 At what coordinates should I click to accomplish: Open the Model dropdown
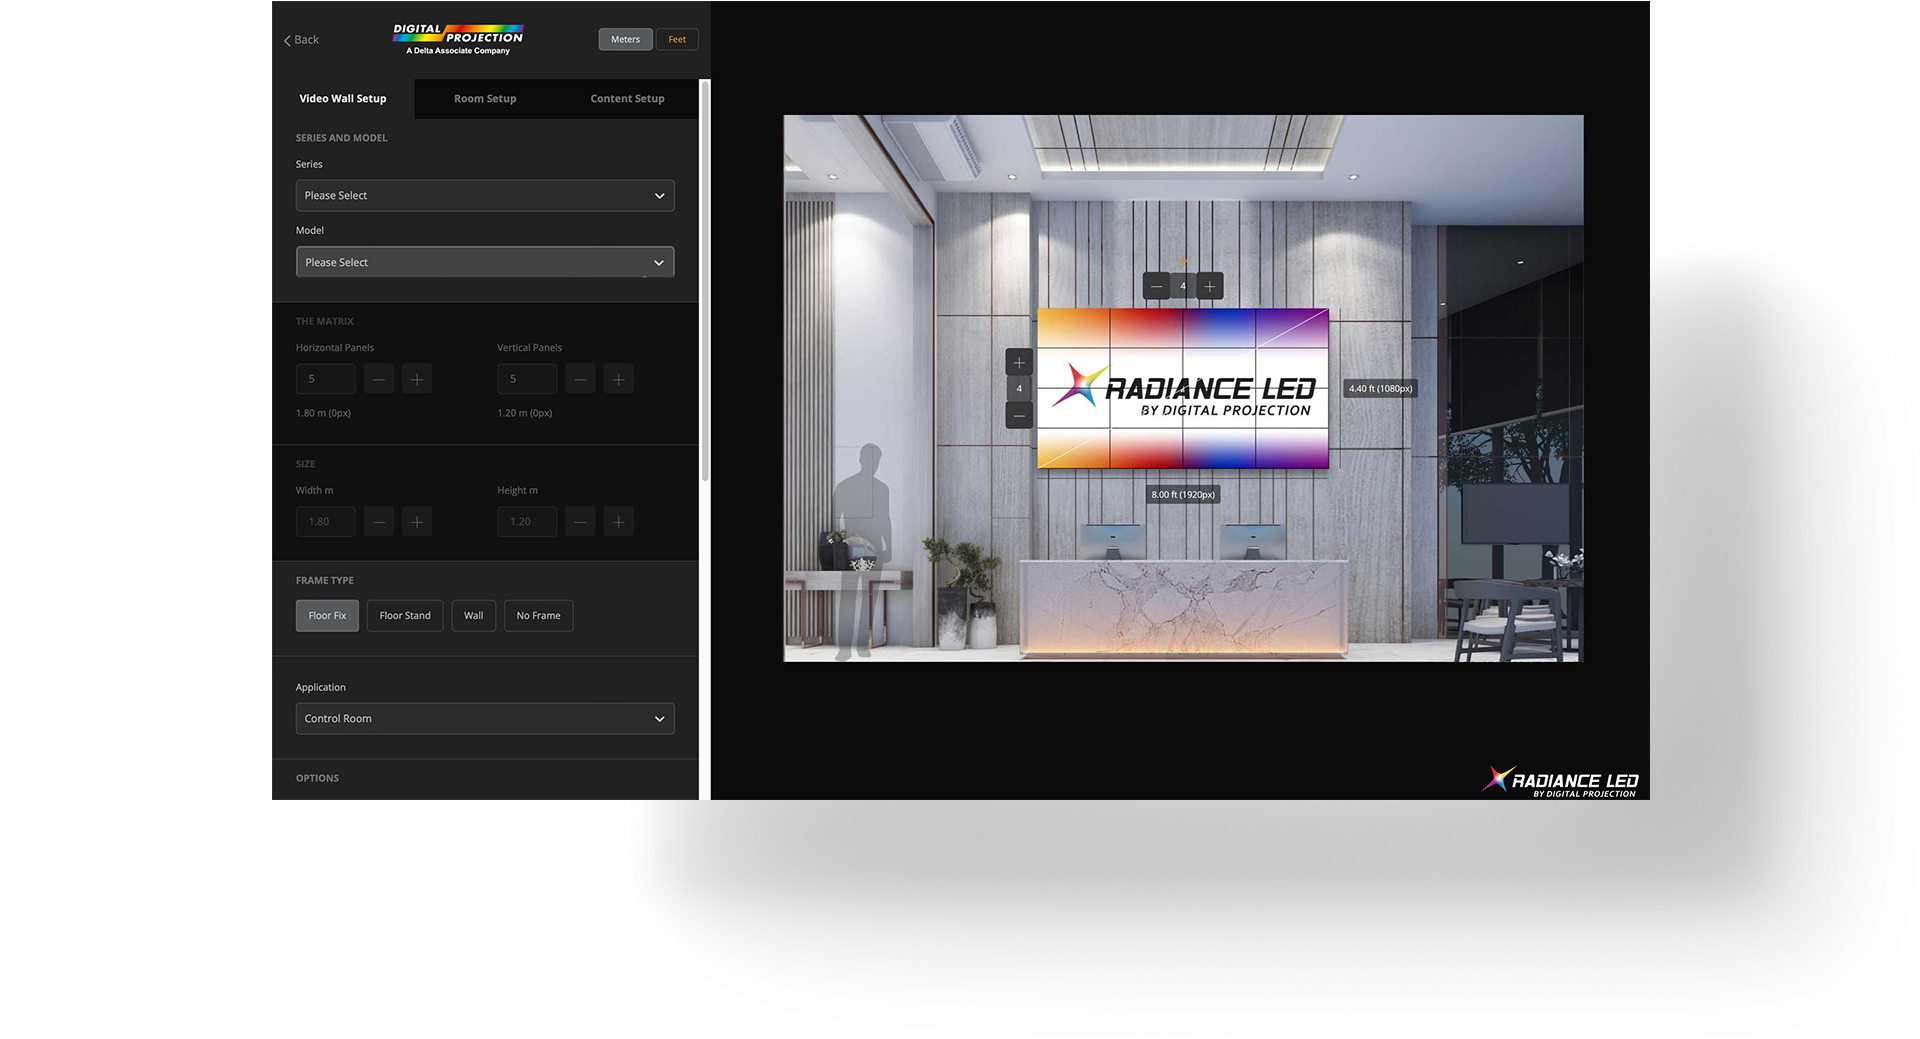point(485,262)
